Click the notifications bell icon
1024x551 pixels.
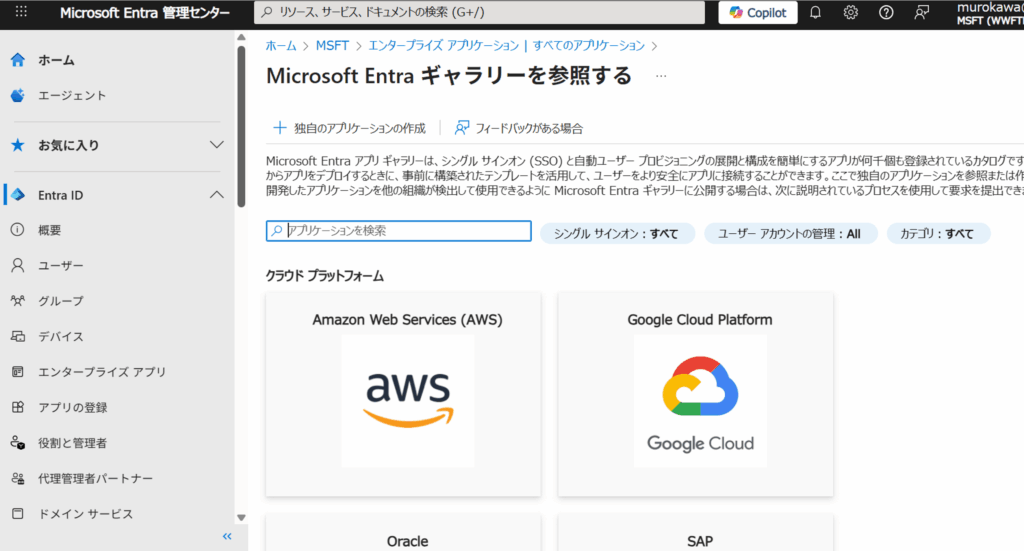(815, 13)
